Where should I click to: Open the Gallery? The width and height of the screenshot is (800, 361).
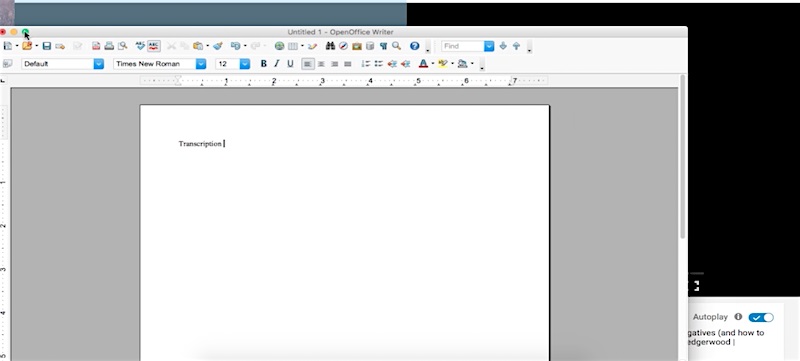tap(357, 46)
